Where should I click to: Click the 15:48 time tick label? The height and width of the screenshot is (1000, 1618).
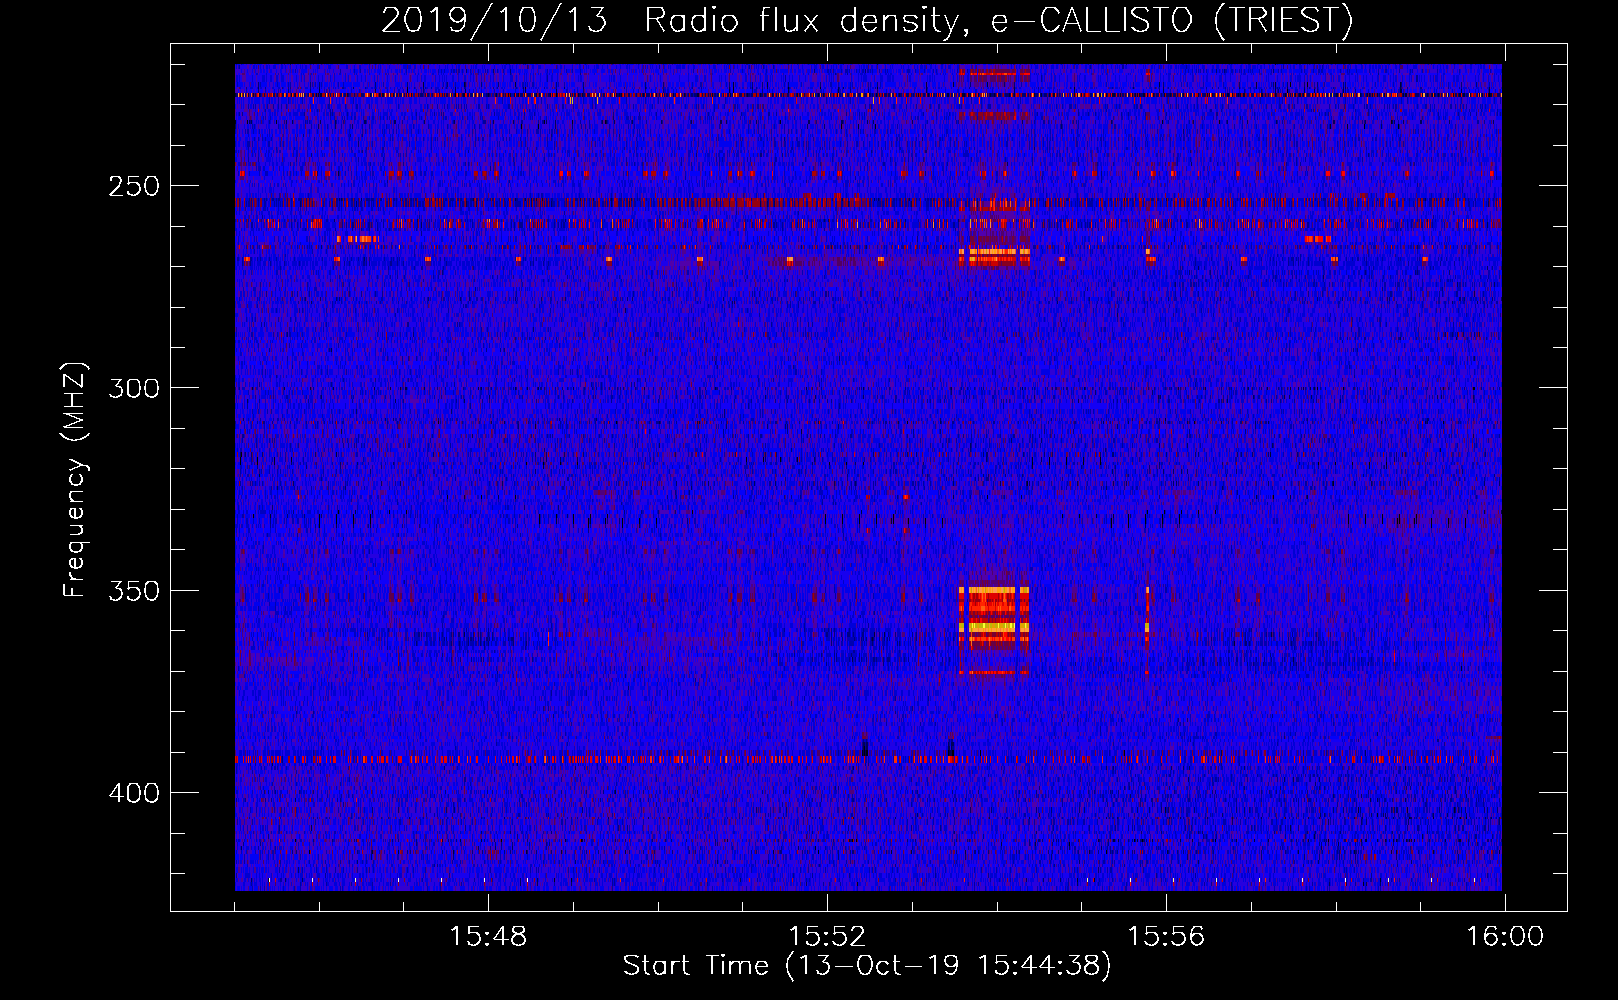point(488,937)
